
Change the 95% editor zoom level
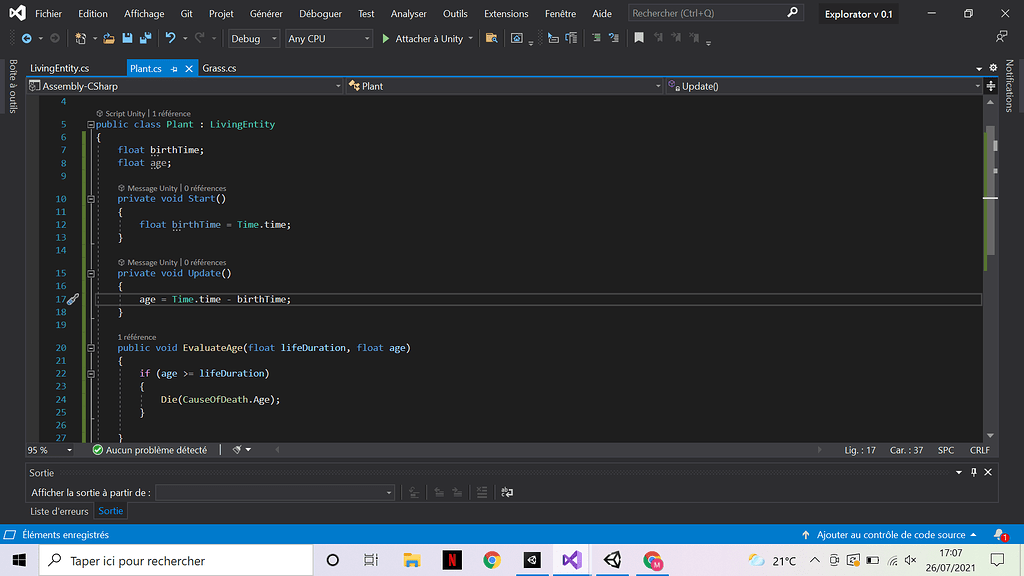(47, 449)
